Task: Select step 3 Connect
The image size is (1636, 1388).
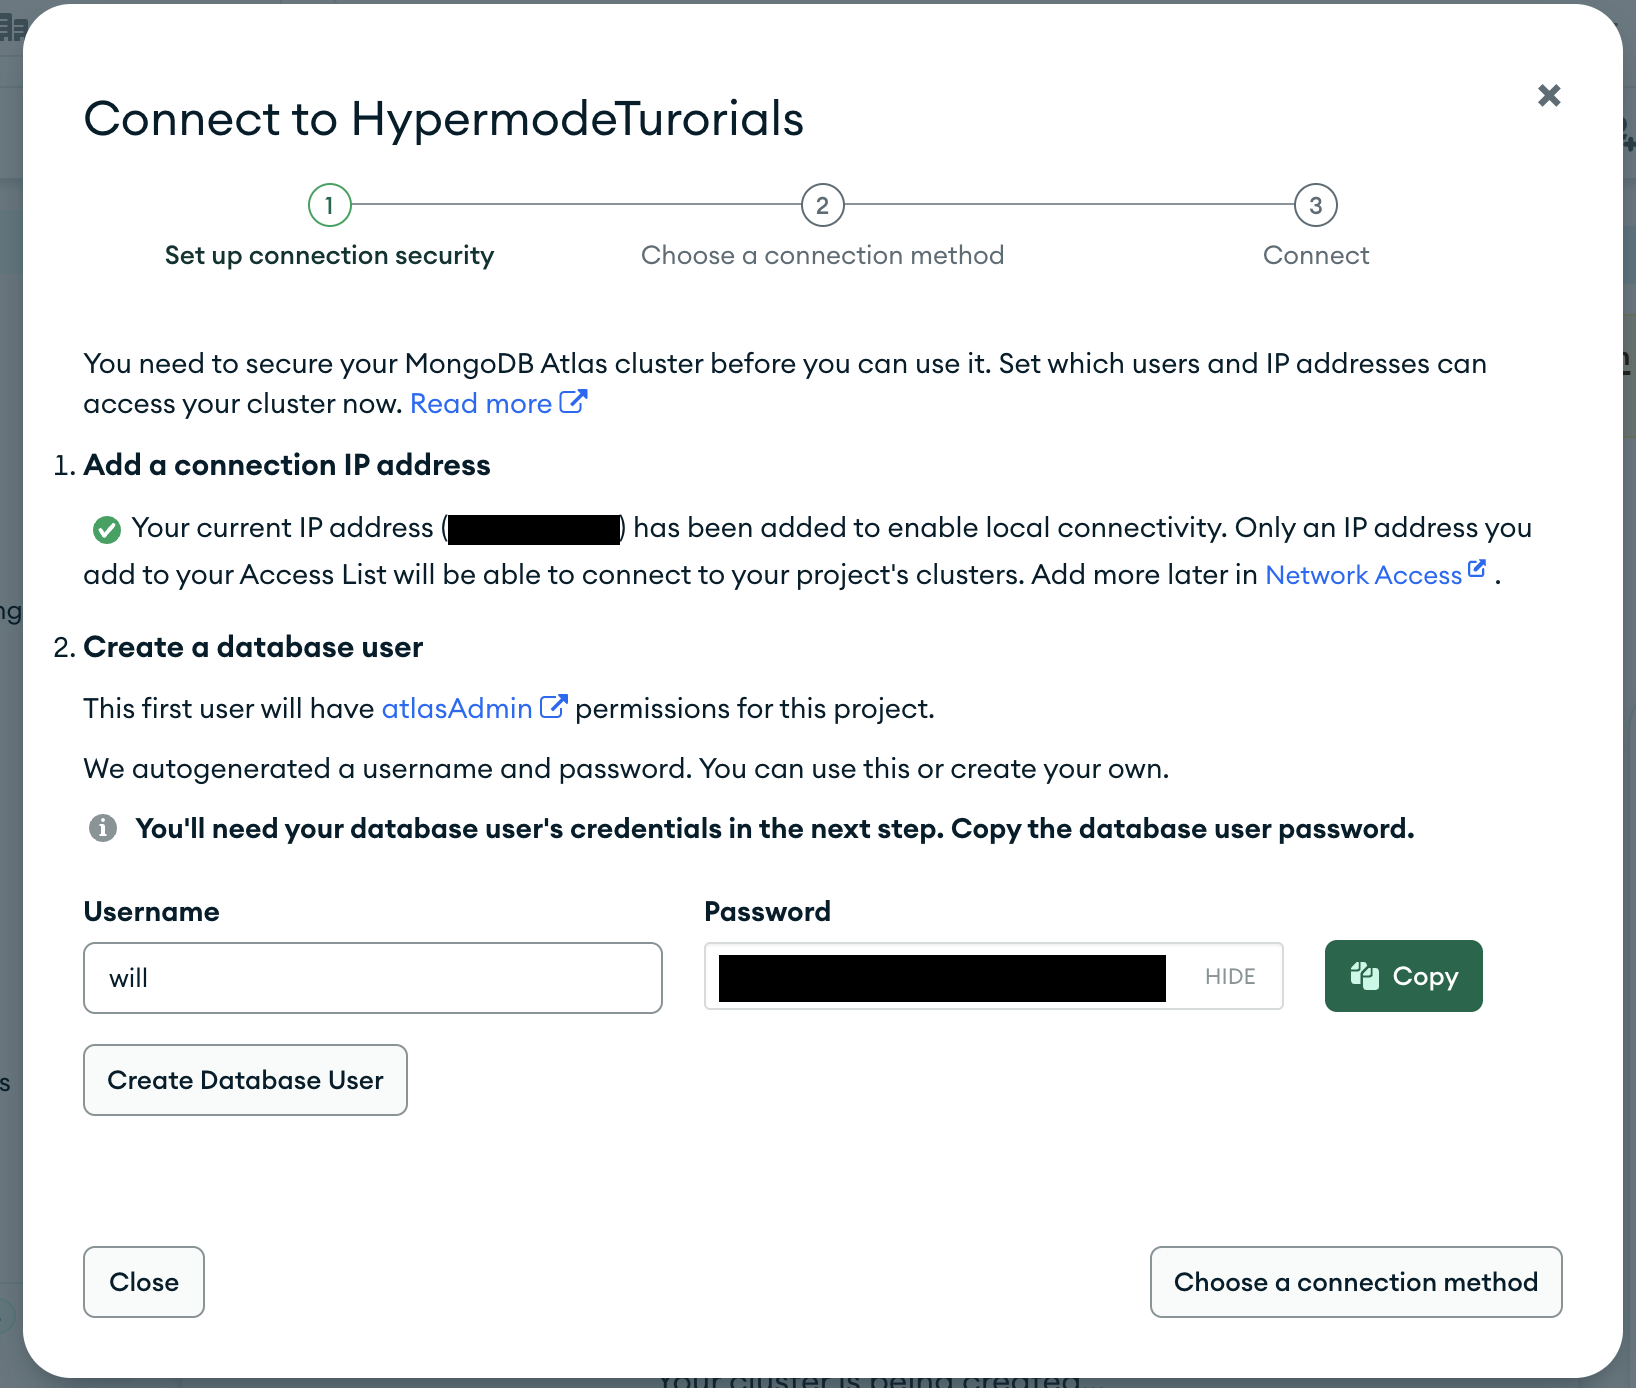Action: click(x=1315, y=205)
